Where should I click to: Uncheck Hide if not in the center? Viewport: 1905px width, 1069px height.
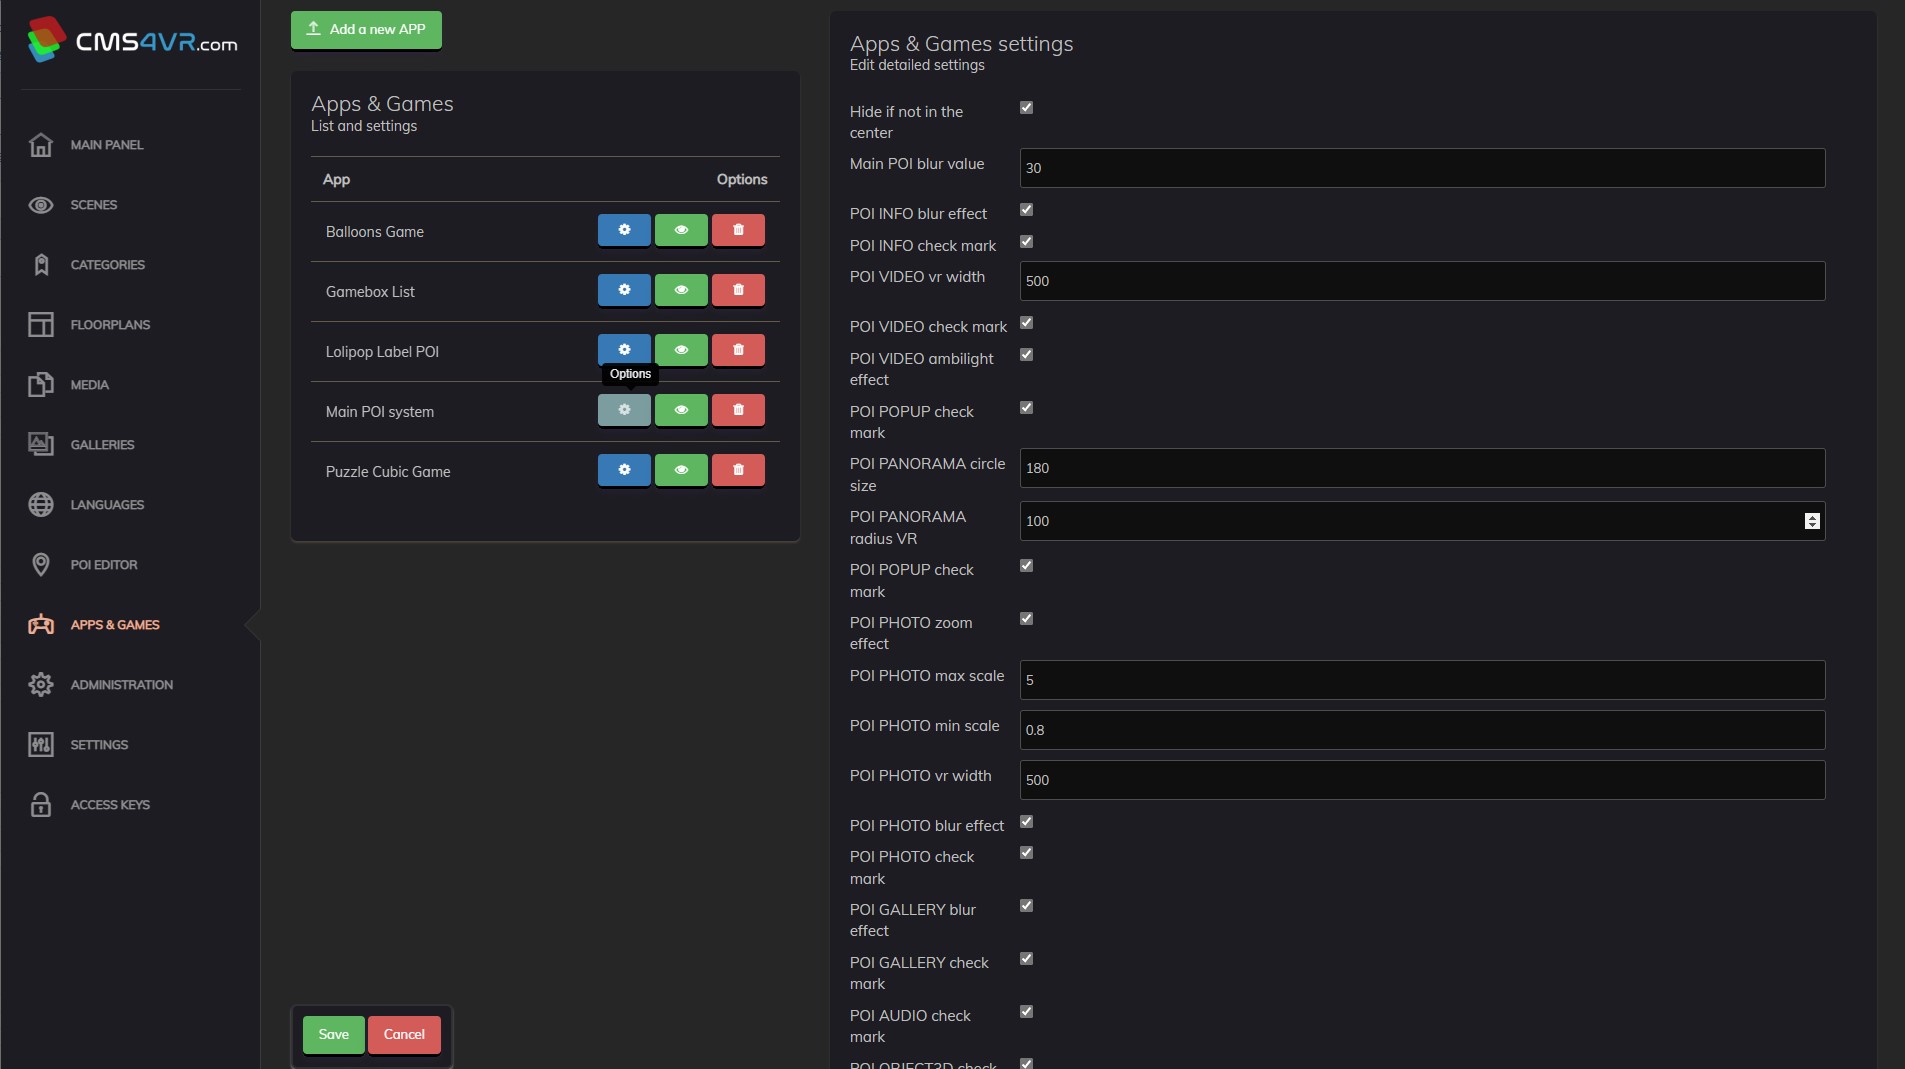click(x=1026, y=108)
